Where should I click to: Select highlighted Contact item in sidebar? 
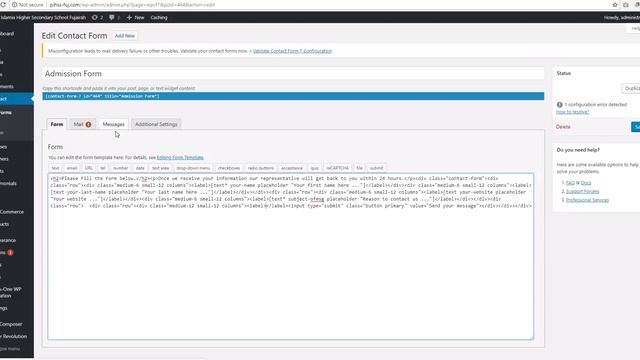point(17,99)
